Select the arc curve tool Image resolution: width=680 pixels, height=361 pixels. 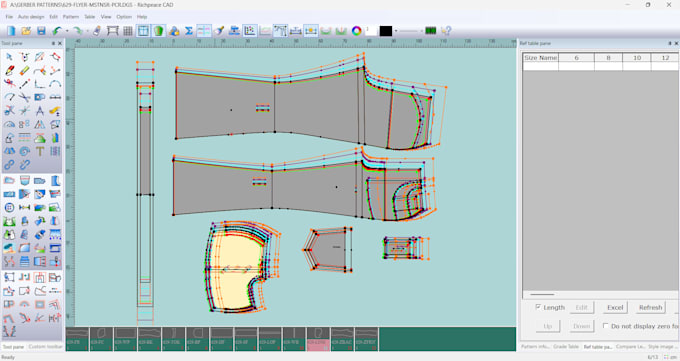pos(55,84)
